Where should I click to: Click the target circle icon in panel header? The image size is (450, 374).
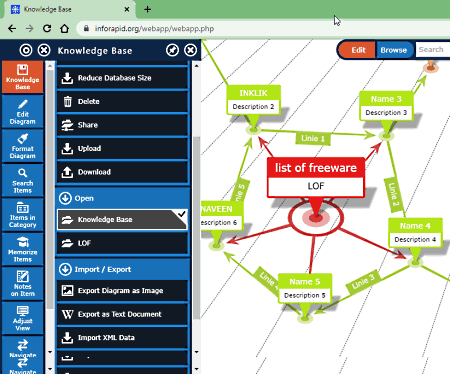tap(26, 50)
